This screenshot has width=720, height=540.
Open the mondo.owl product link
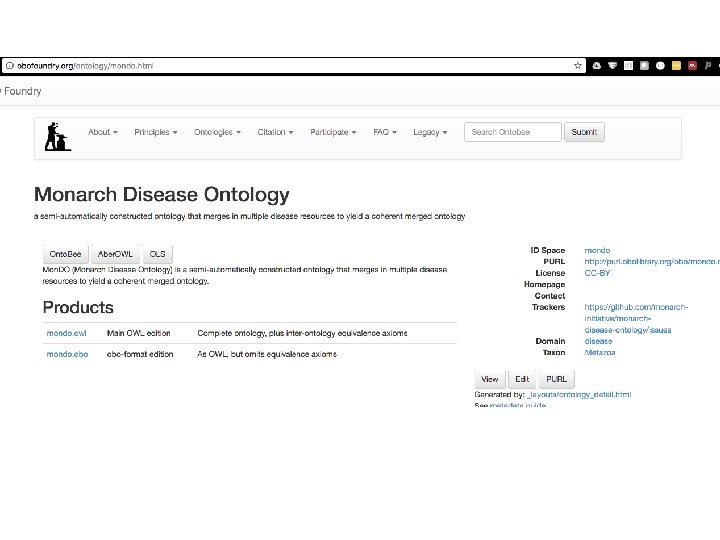point(67,333)
